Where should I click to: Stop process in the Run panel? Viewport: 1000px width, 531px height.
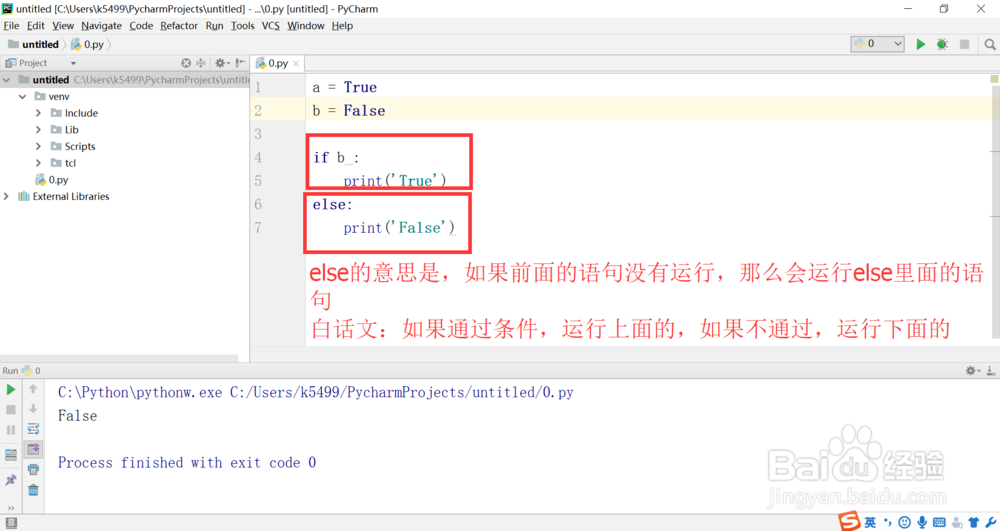point(11,410)
